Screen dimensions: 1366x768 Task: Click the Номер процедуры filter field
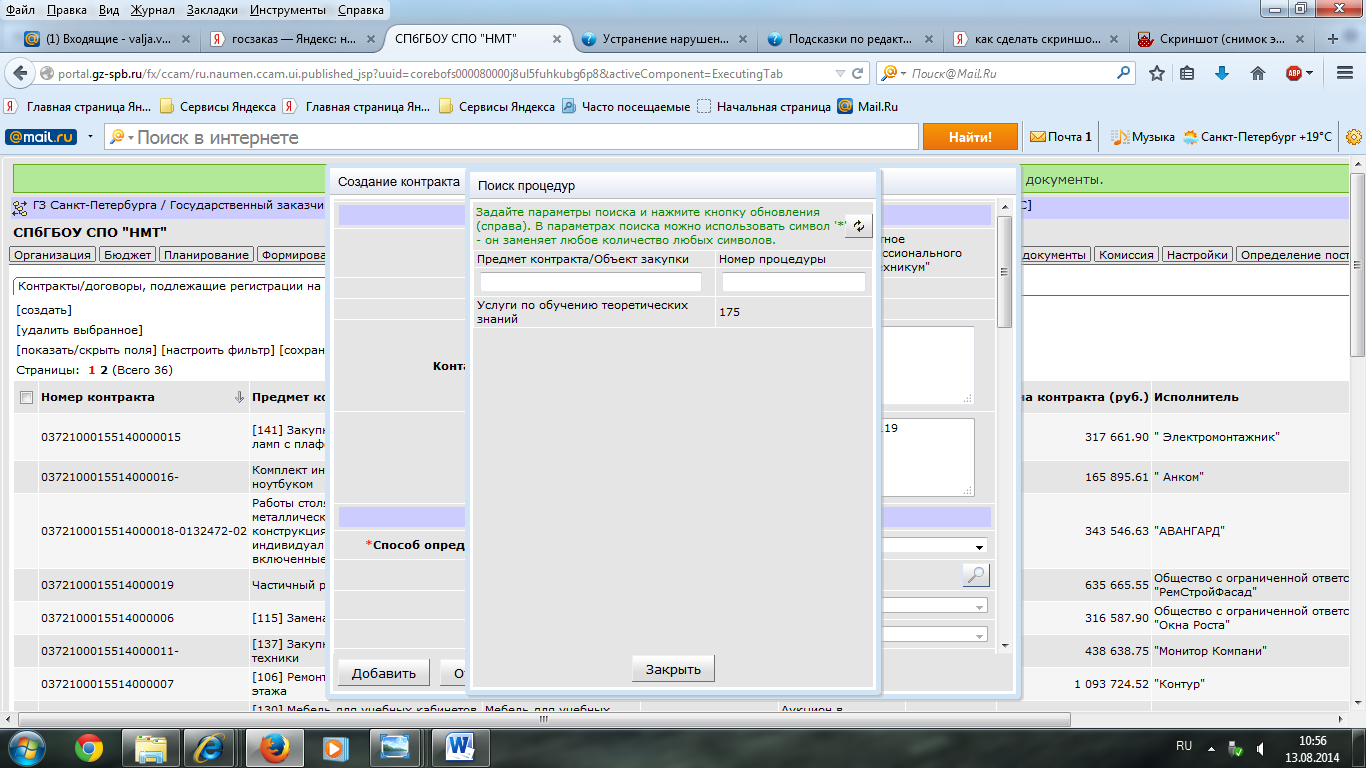click(x=794, y=282)
